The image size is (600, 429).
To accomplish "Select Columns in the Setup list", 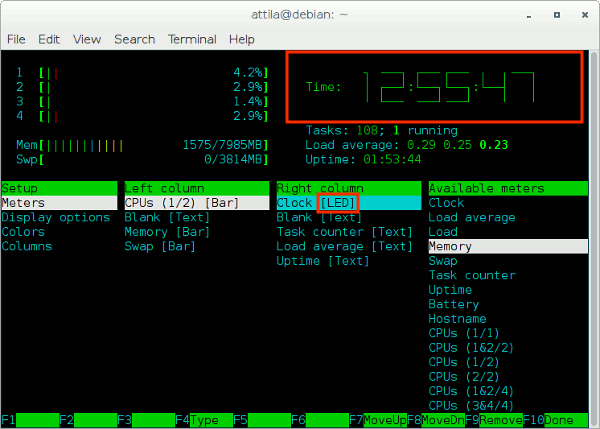I will [x=27, y=246].
